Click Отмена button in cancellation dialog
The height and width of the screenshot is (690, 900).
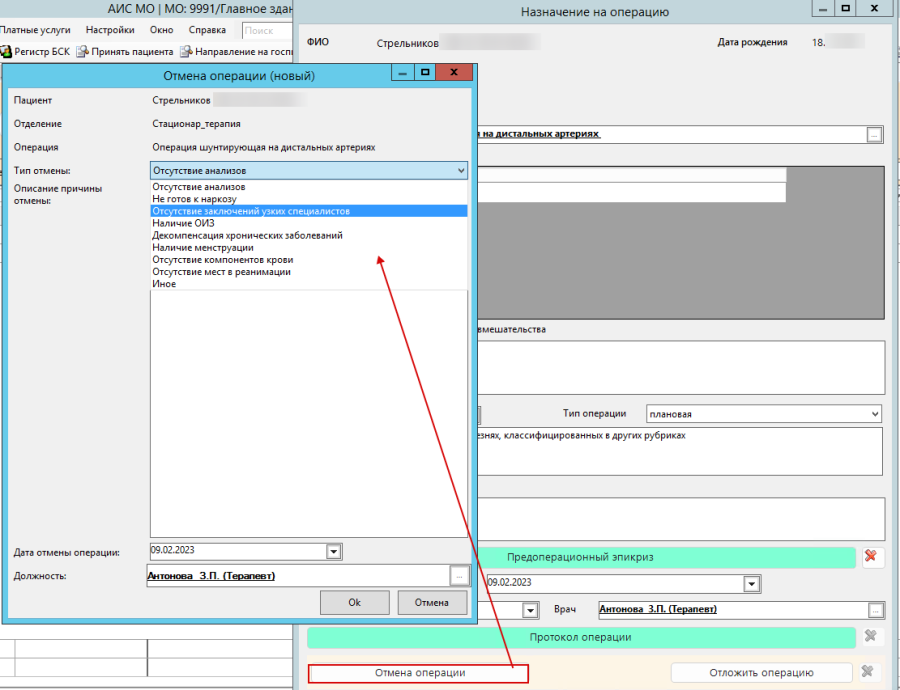pyautogui.click(x=432, y=602)
